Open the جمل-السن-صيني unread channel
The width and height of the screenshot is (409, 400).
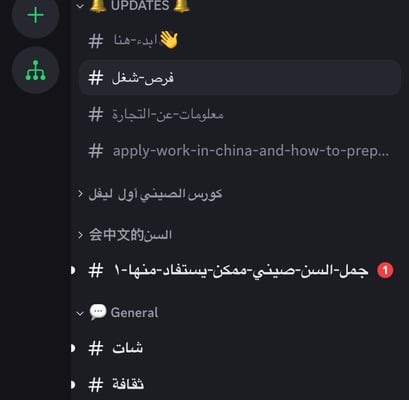click(240, 270)
